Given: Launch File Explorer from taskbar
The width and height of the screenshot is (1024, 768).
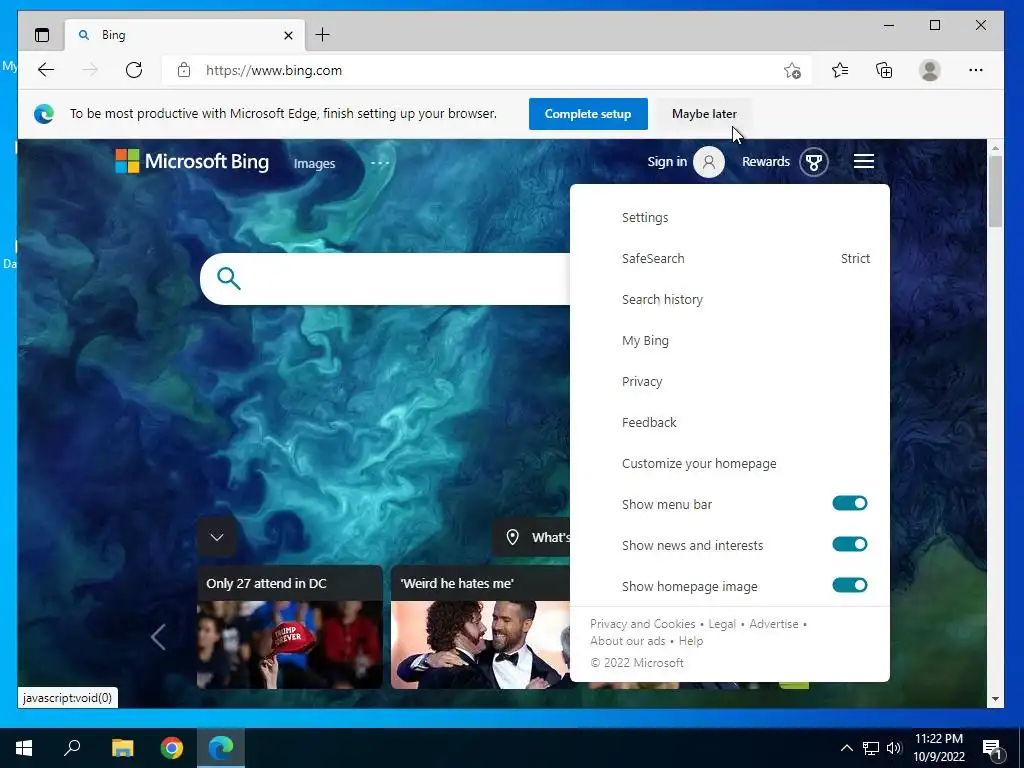Looking at the screenshot, I should [x=122, y=748].
